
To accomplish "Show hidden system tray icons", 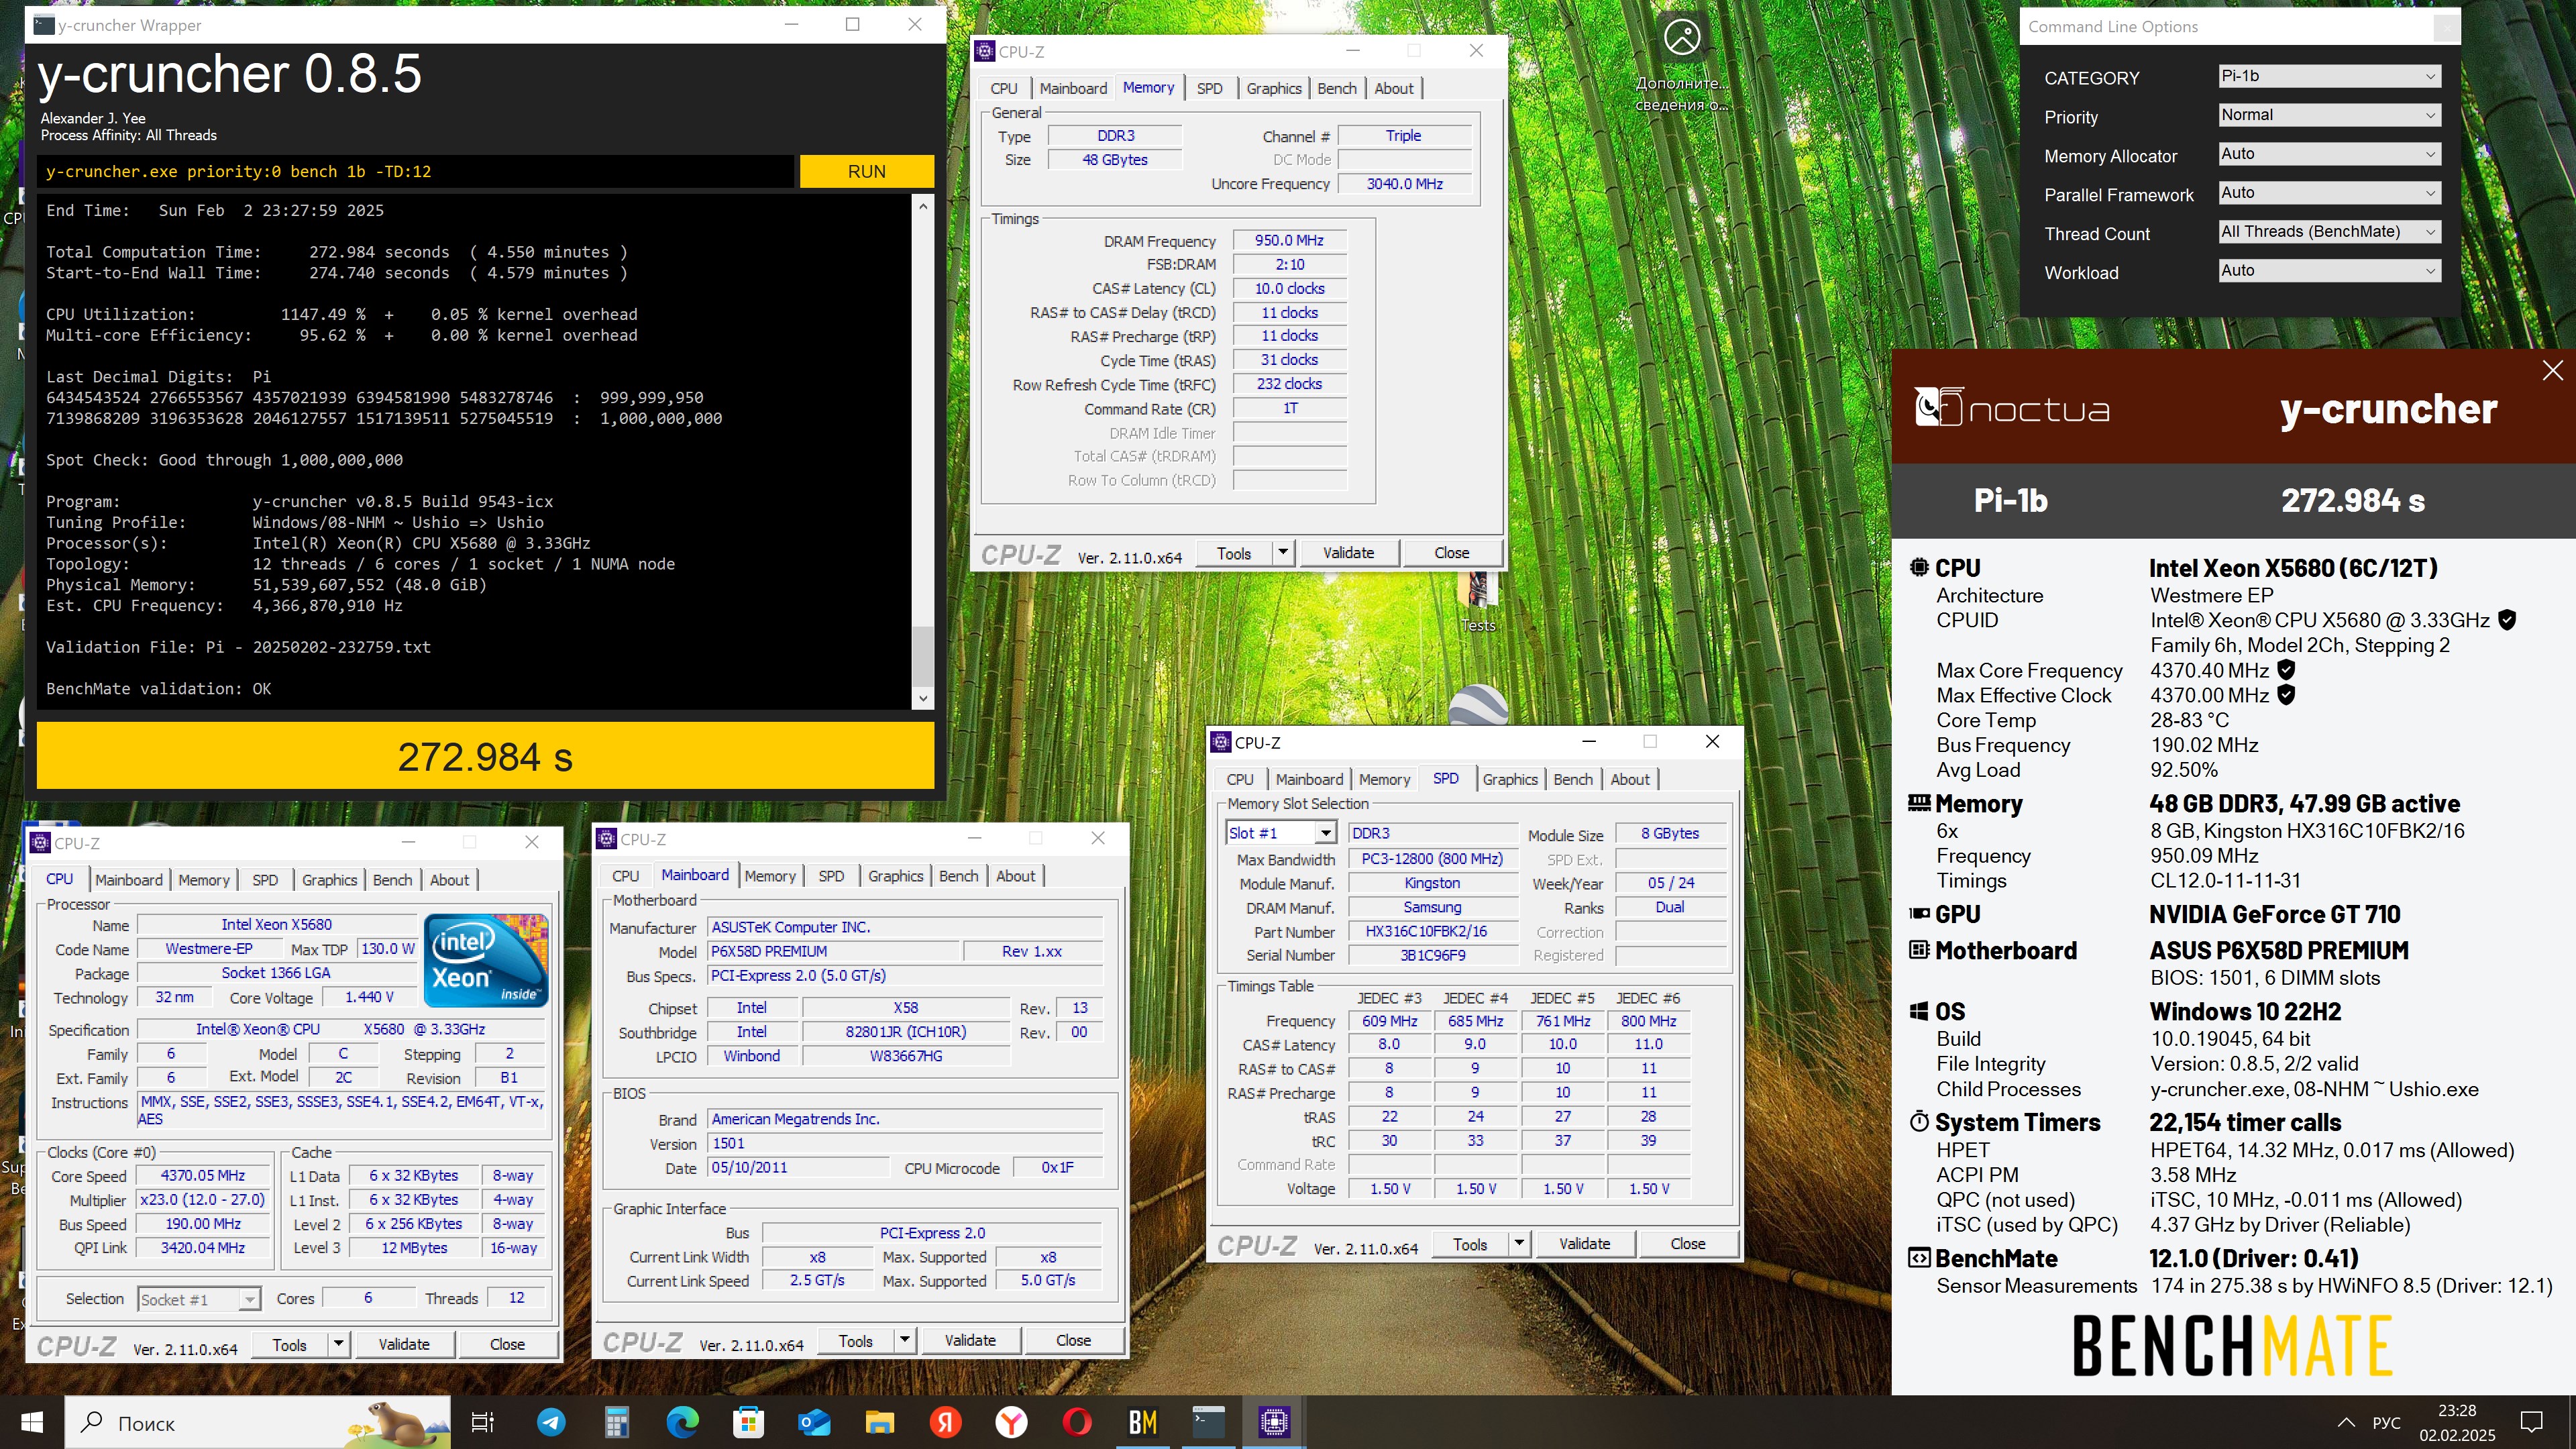I will point(2346,1422).
